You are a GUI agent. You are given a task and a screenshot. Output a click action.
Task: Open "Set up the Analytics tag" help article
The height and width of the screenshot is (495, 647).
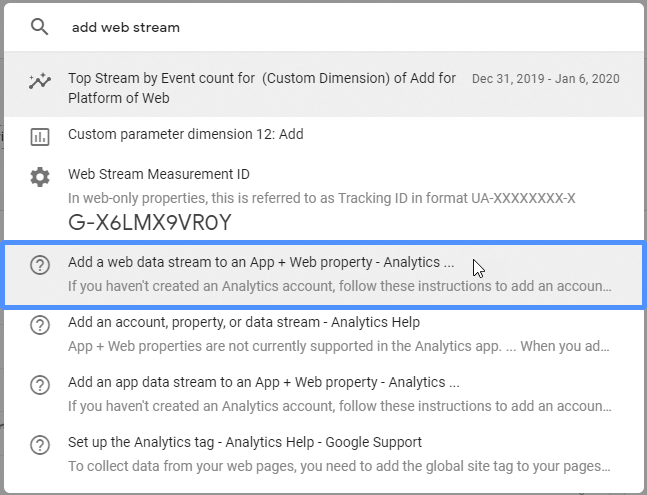click(324, 455)
